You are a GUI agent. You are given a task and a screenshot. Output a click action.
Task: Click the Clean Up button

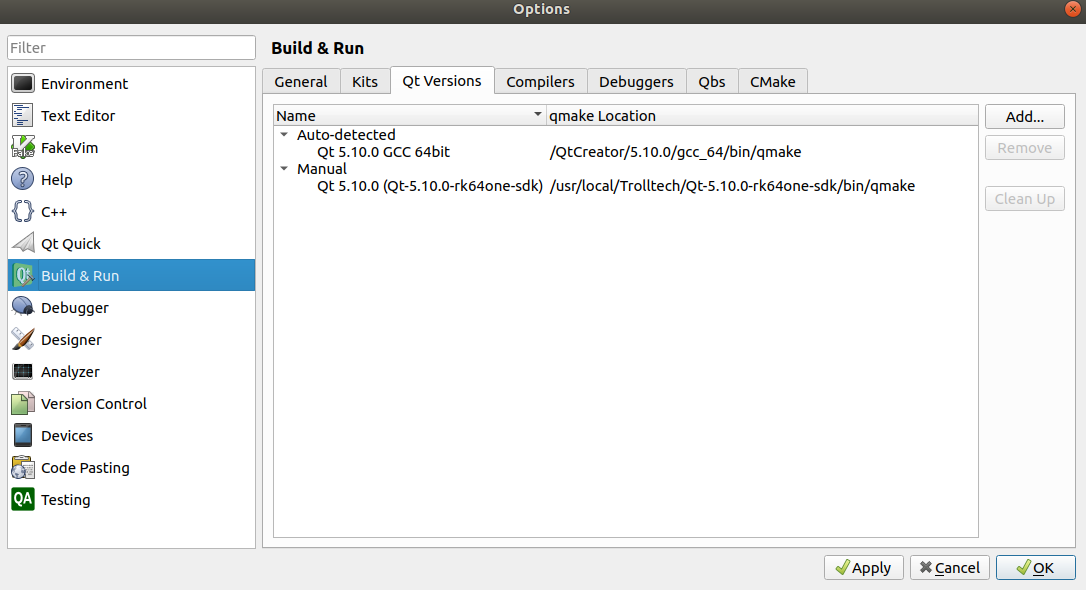pyautogui.click(x=1024, y=199)
